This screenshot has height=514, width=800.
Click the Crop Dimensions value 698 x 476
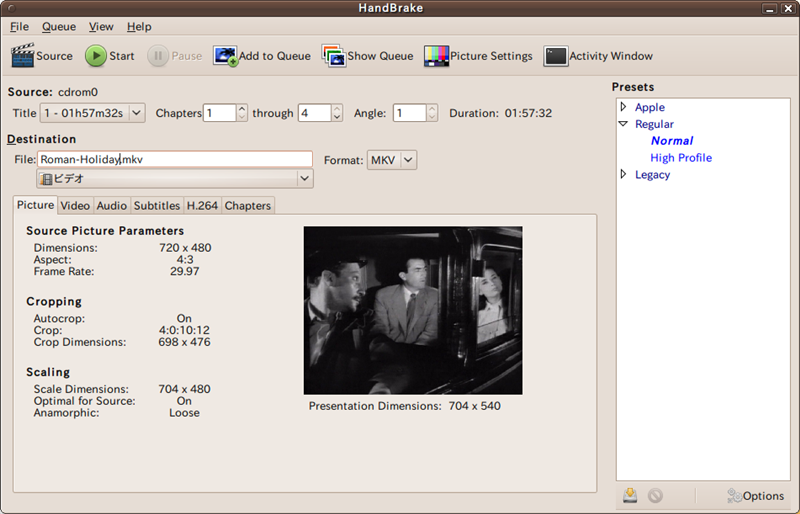184,342
